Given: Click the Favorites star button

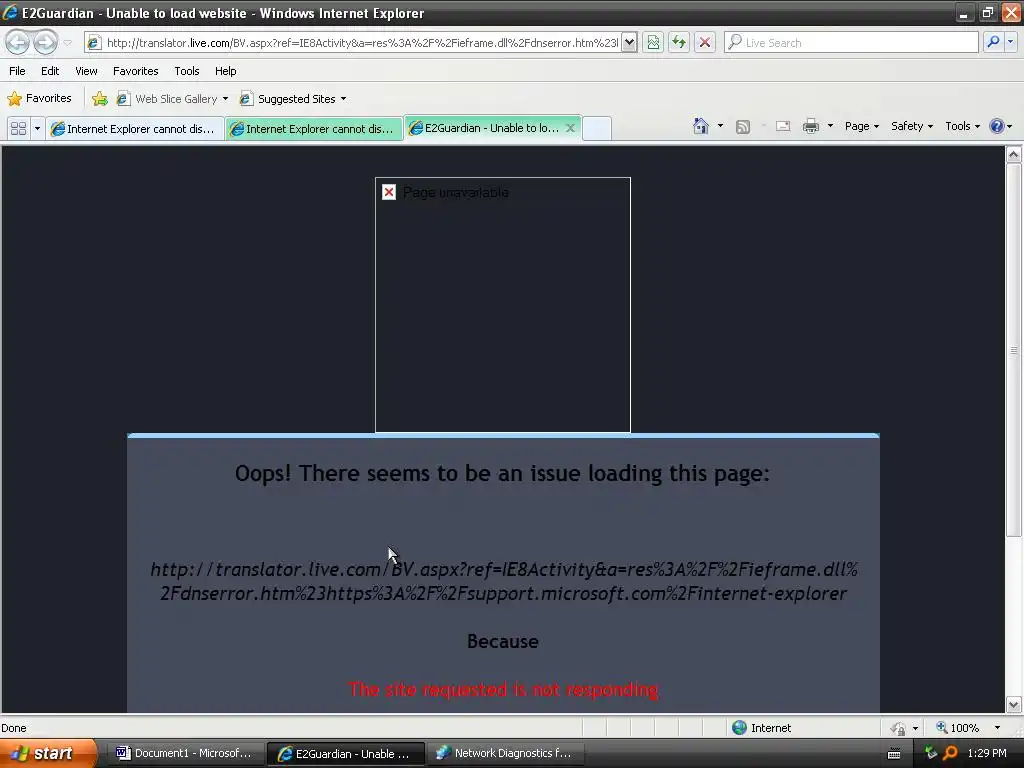Looking at the screenshot, I should pos(39,99).
